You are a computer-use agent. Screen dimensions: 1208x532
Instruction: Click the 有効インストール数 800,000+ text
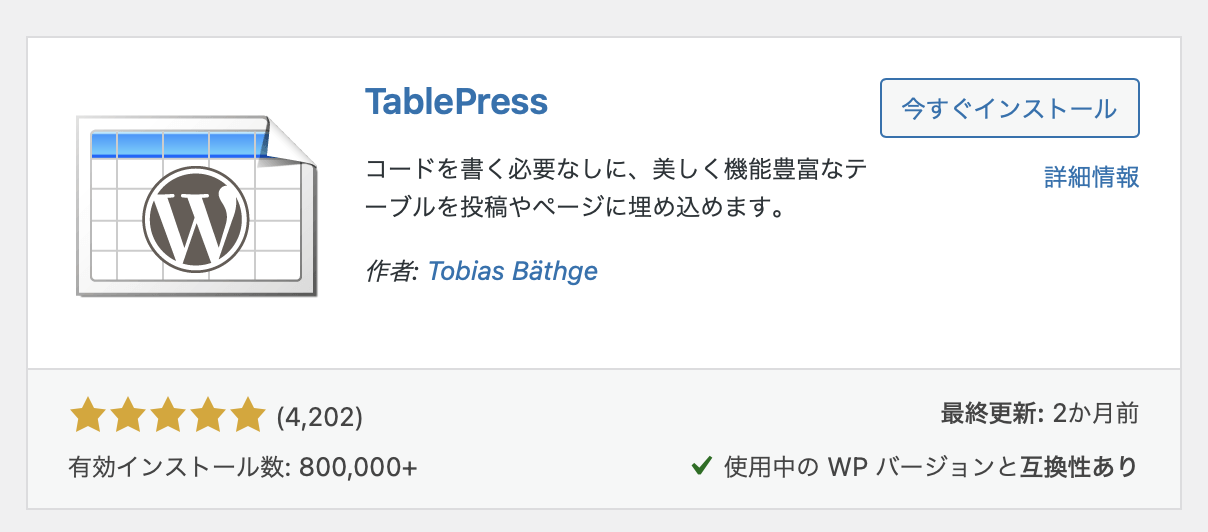[243, 467]
